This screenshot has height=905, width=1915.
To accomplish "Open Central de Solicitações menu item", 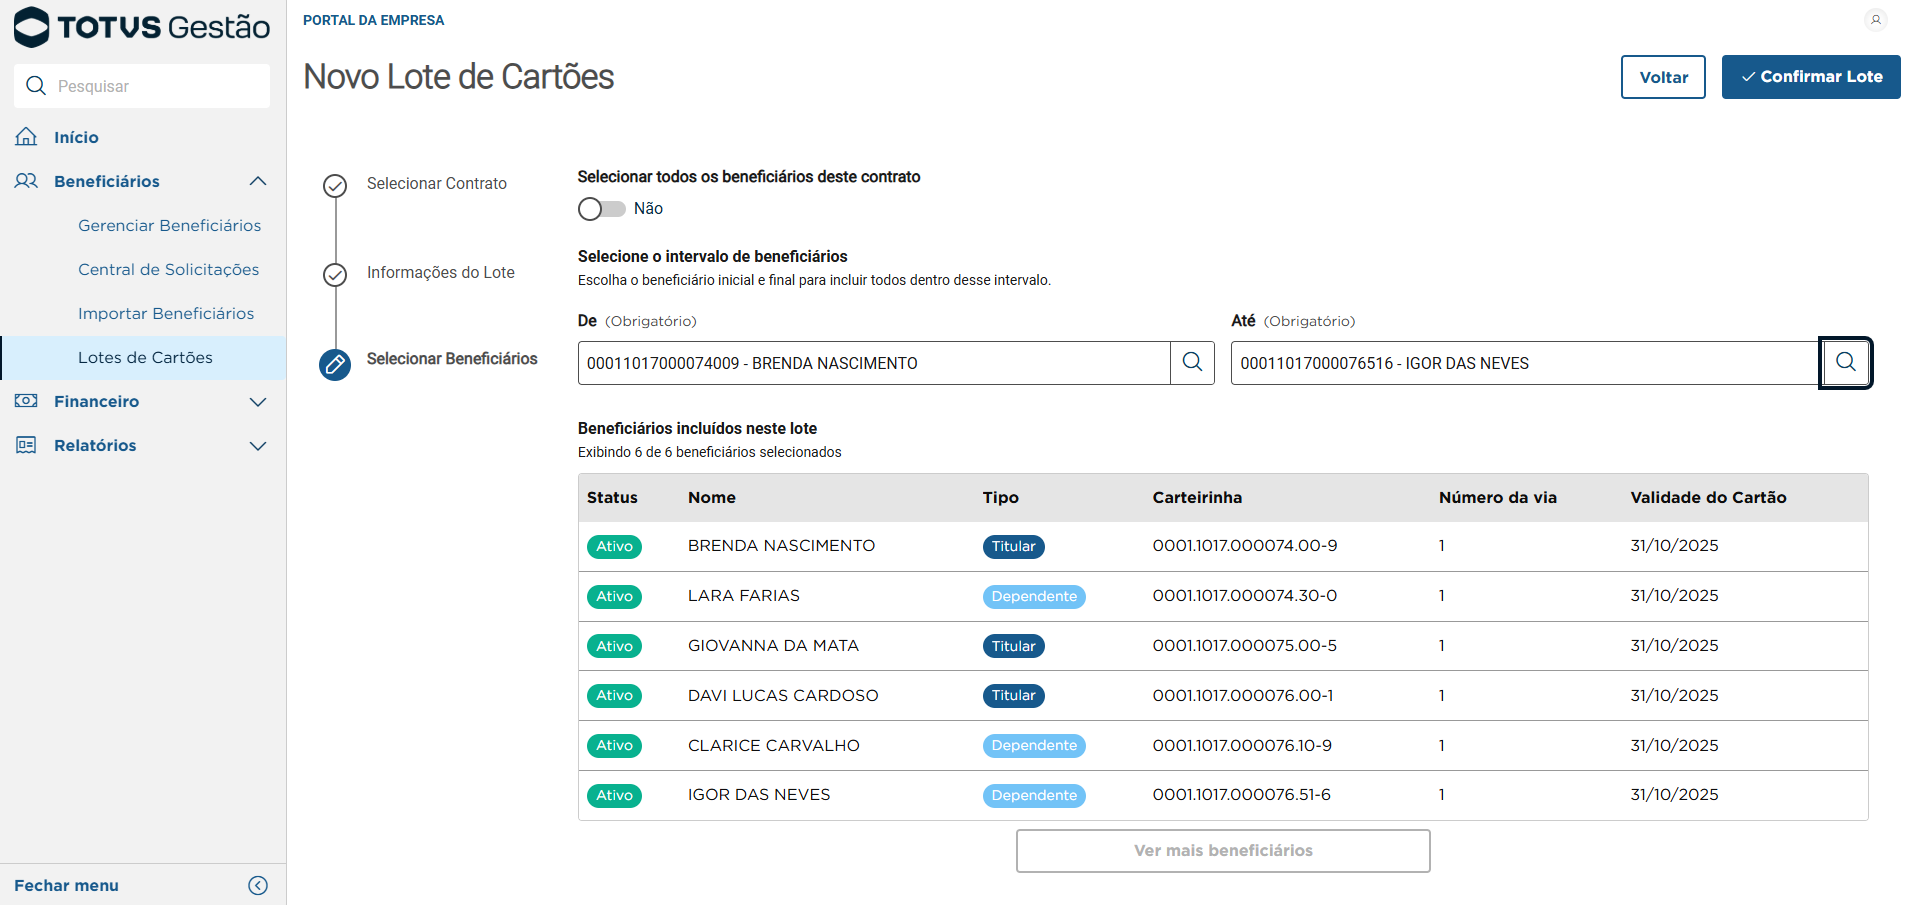I will click(x=169, y=270).
